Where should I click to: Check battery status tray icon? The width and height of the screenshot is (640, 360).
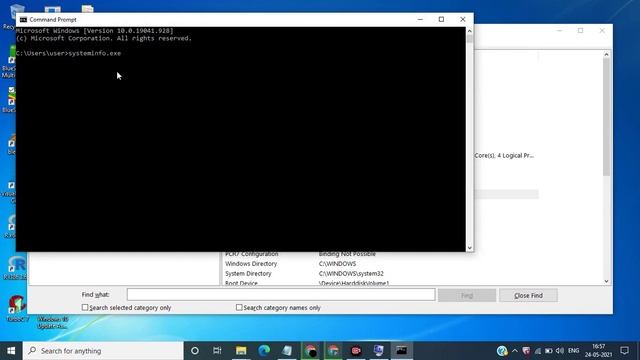tap(549, 351)
